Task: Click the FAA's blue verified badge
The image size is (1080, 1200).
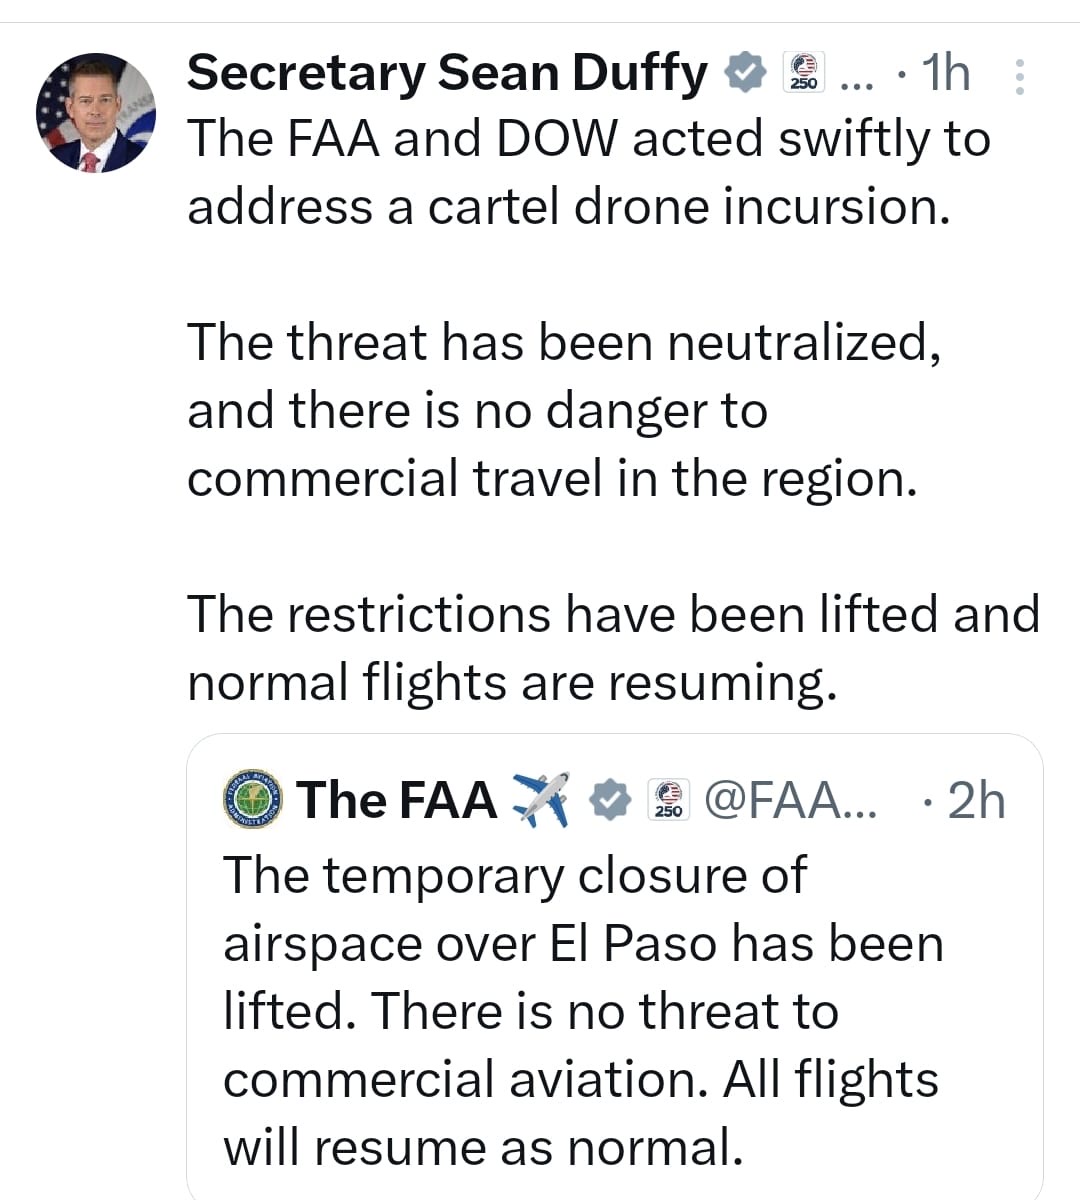Action: pyautogui.click(x=608, y=800)
